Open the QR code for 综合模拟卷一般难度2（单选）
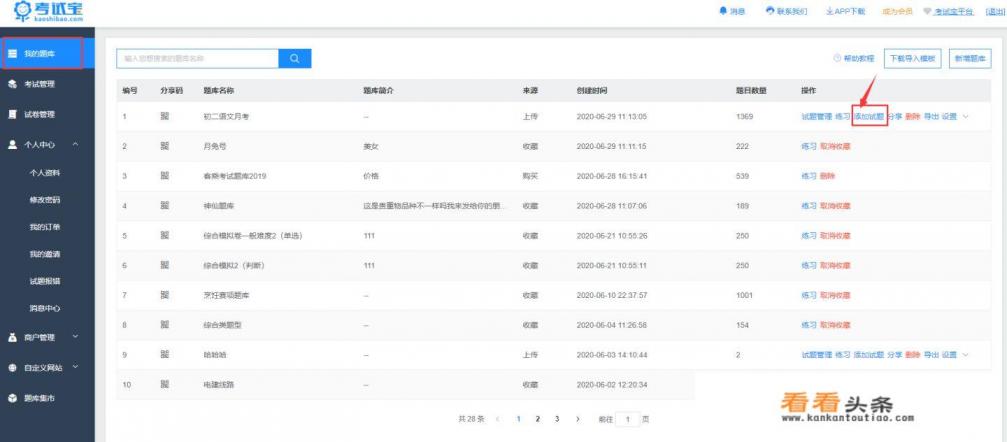The image size is (1007, 442). click(x=164, y=236)
